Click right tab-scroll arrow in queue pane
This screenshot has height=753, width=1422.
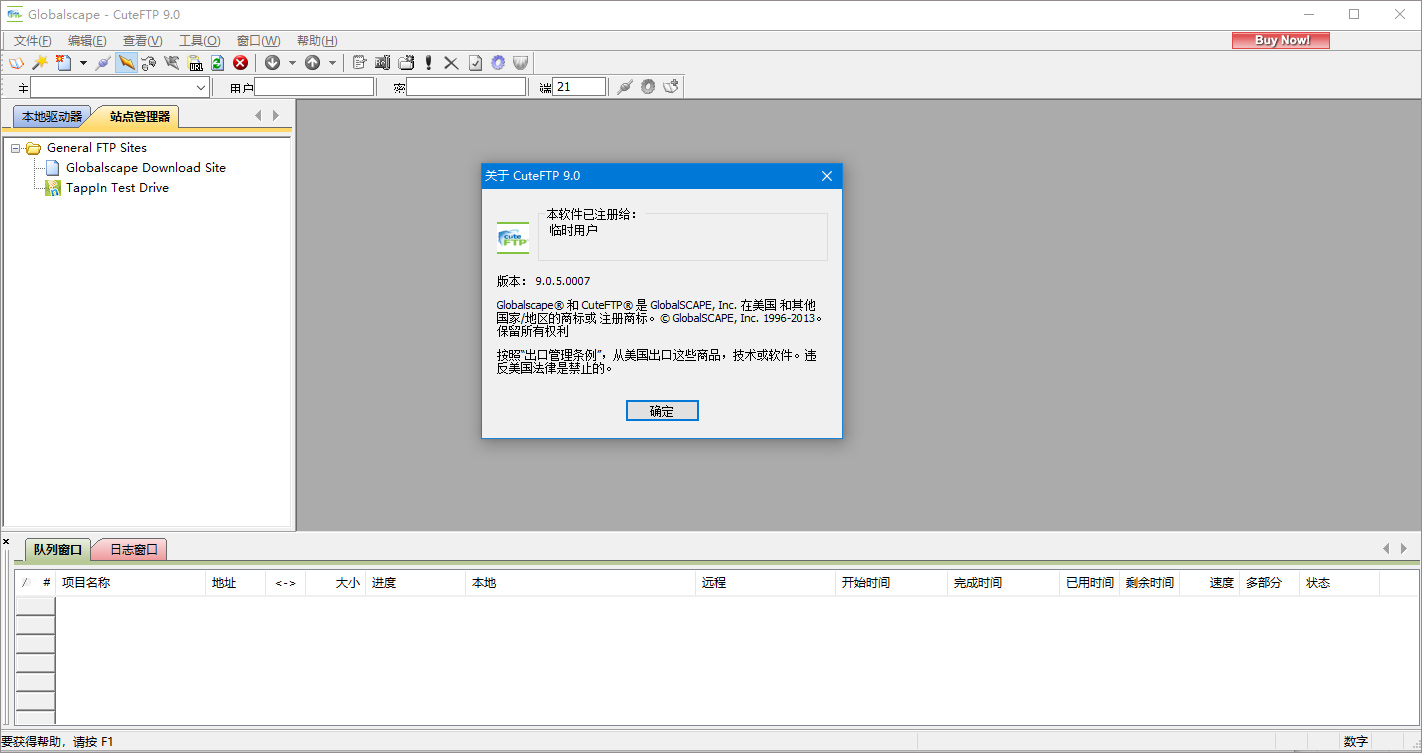point(1404,548)
